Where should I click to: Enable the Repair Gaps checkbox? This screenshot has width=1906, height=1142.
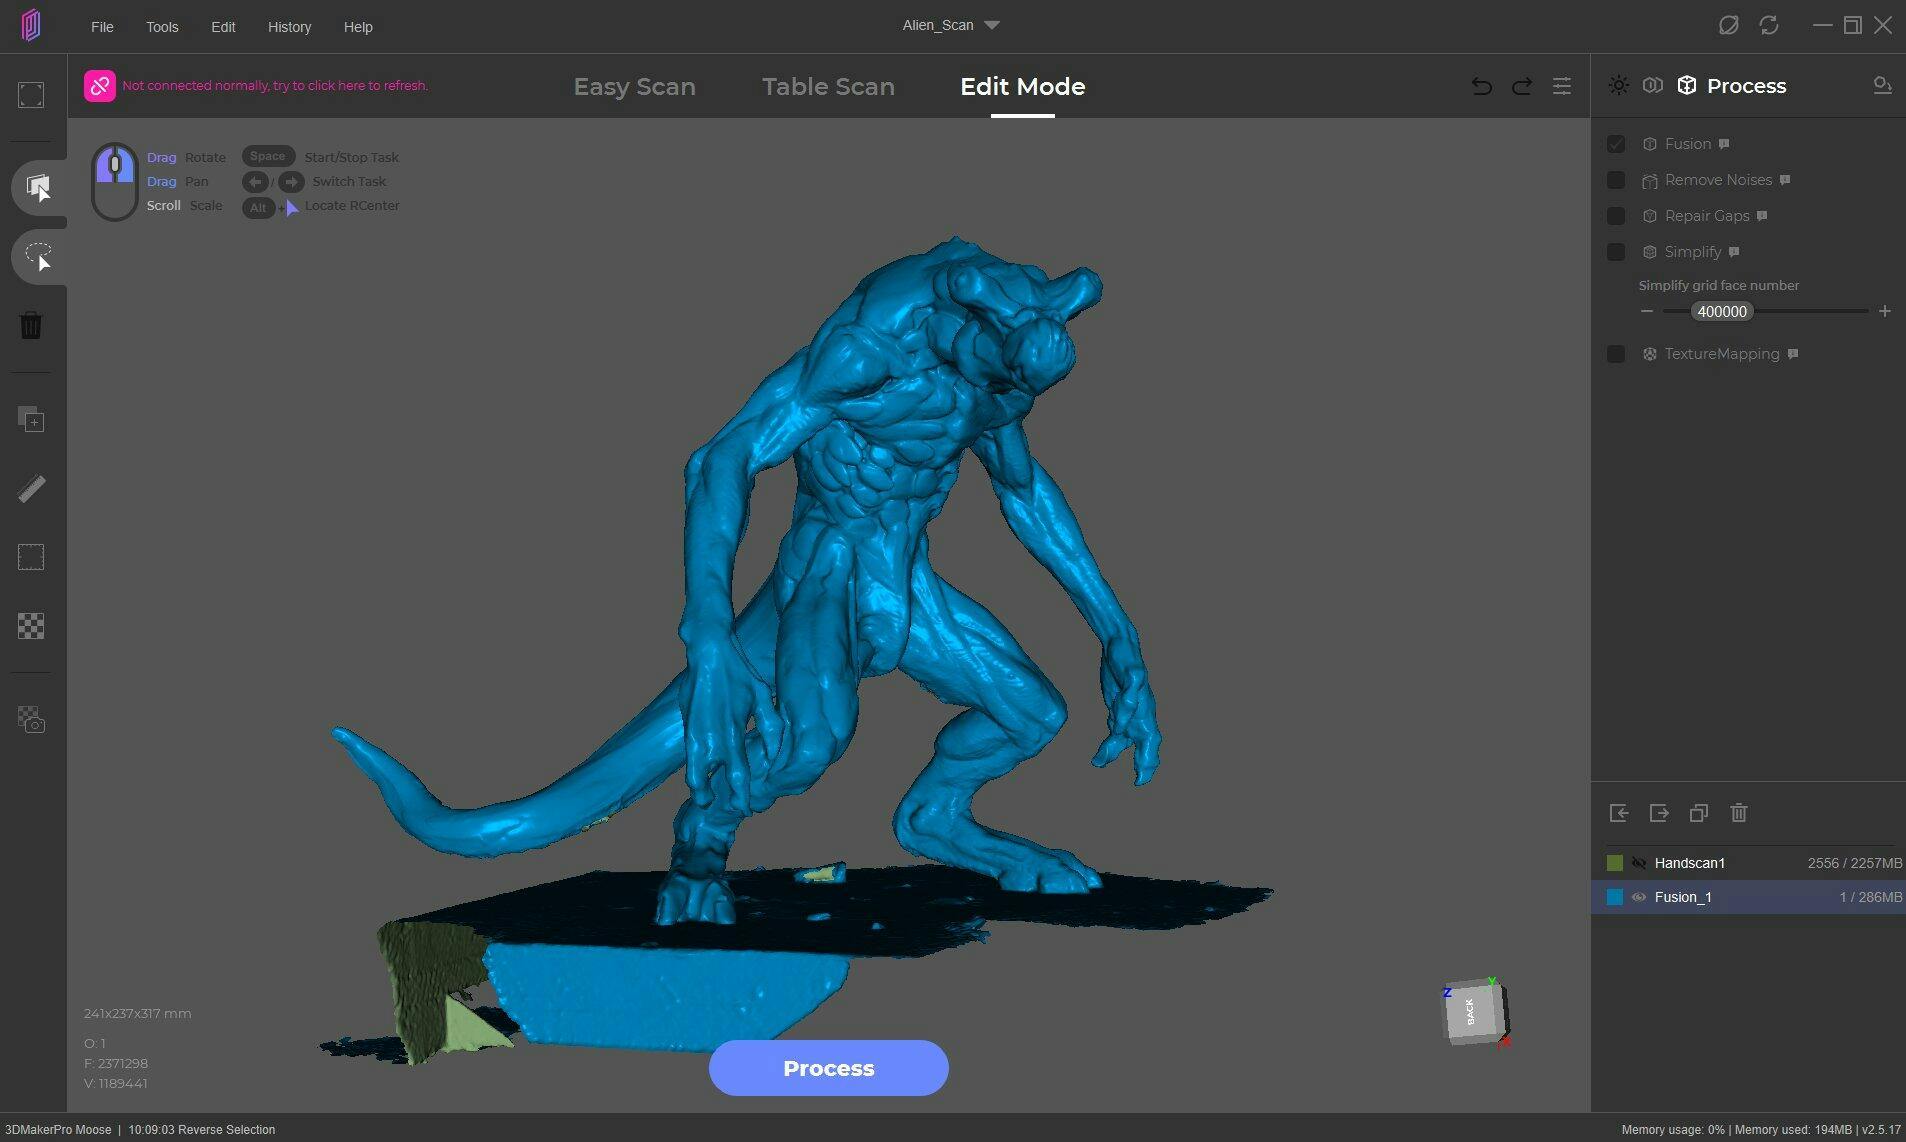click(1616, 216)
